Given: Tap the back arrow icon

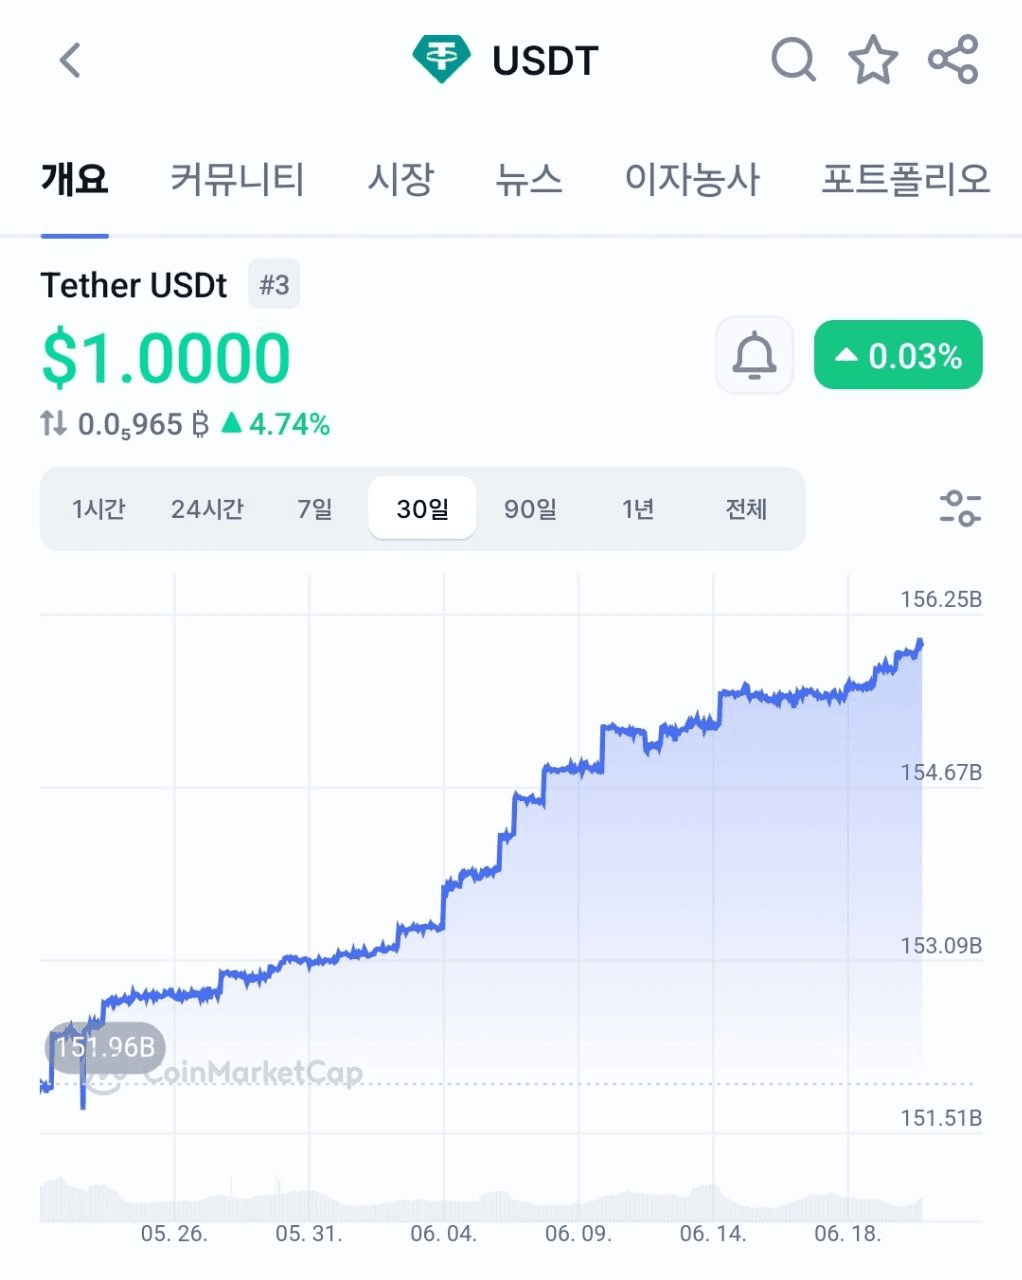Looking at the screenshot, I should click(70, 60).
